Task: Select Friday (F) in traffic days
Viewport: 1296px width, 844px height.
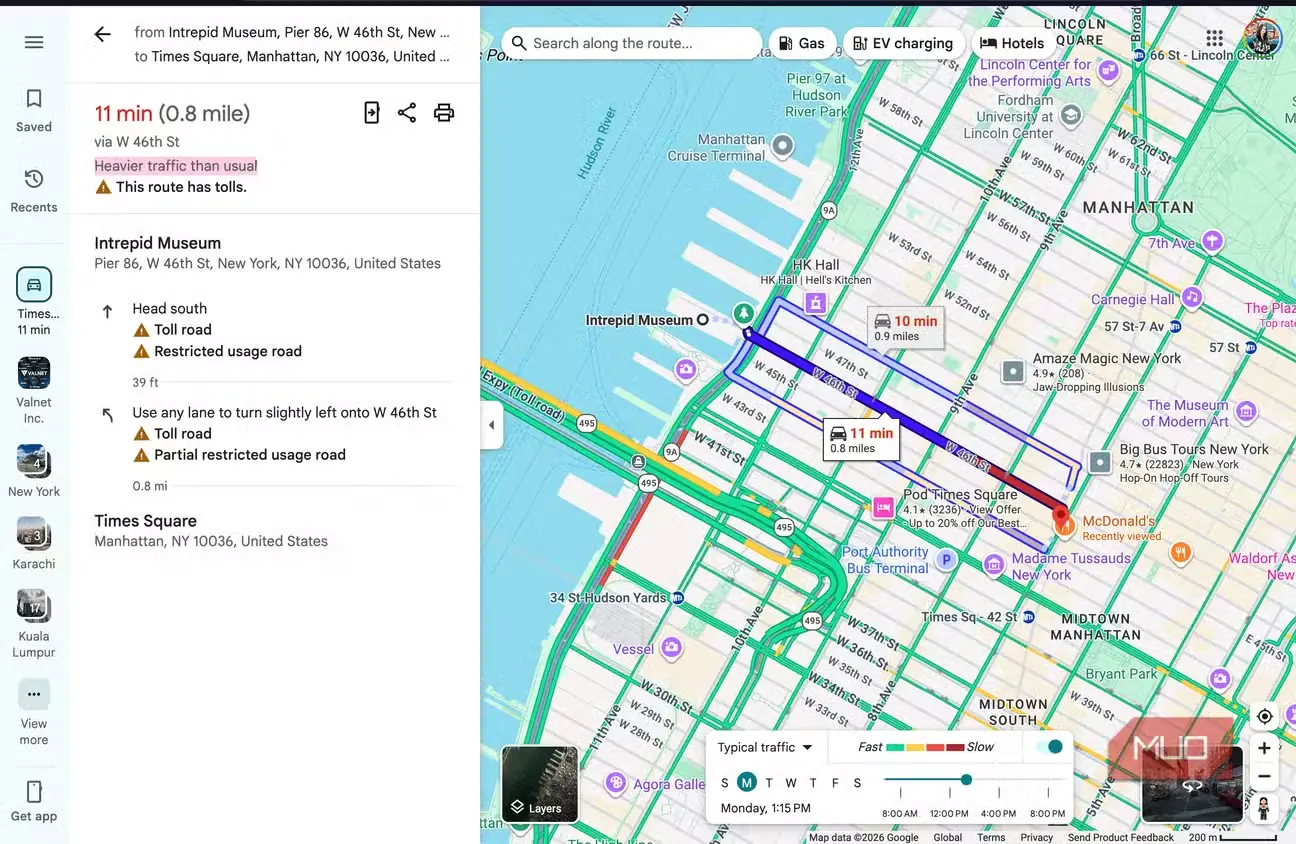Action: click(835, 783)
